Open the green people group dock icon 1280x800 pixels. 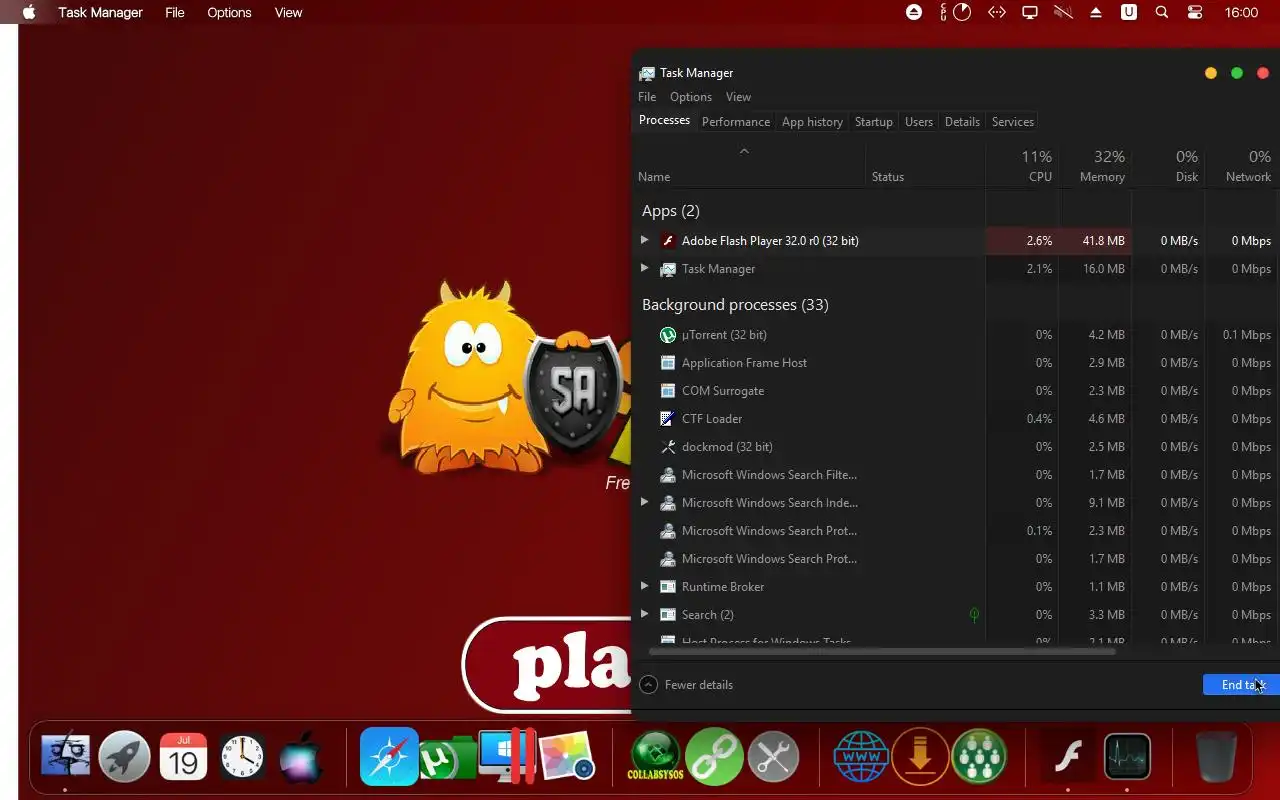(x=979, y=756)
